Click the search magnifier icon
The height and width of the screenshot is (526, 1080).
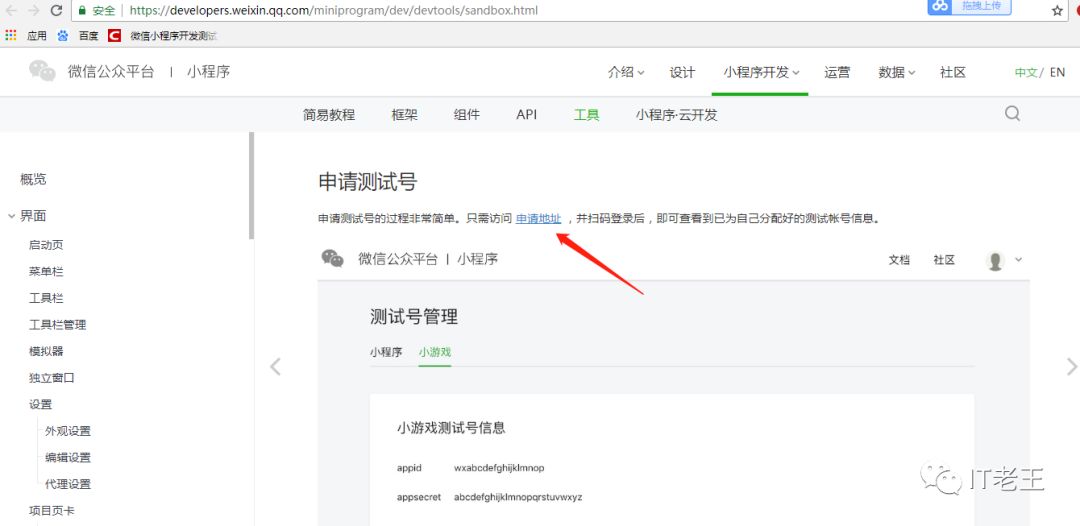click(x=1012, y=114)
